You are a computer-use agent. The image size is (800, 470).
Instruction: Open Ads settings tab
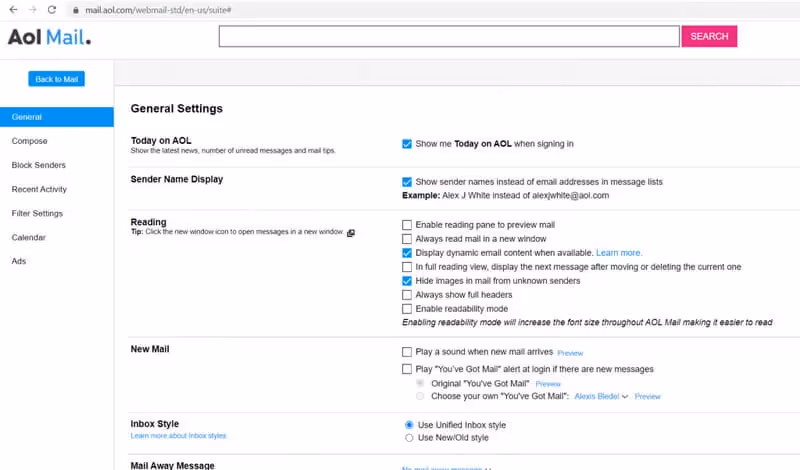click(x=19, y=261)
